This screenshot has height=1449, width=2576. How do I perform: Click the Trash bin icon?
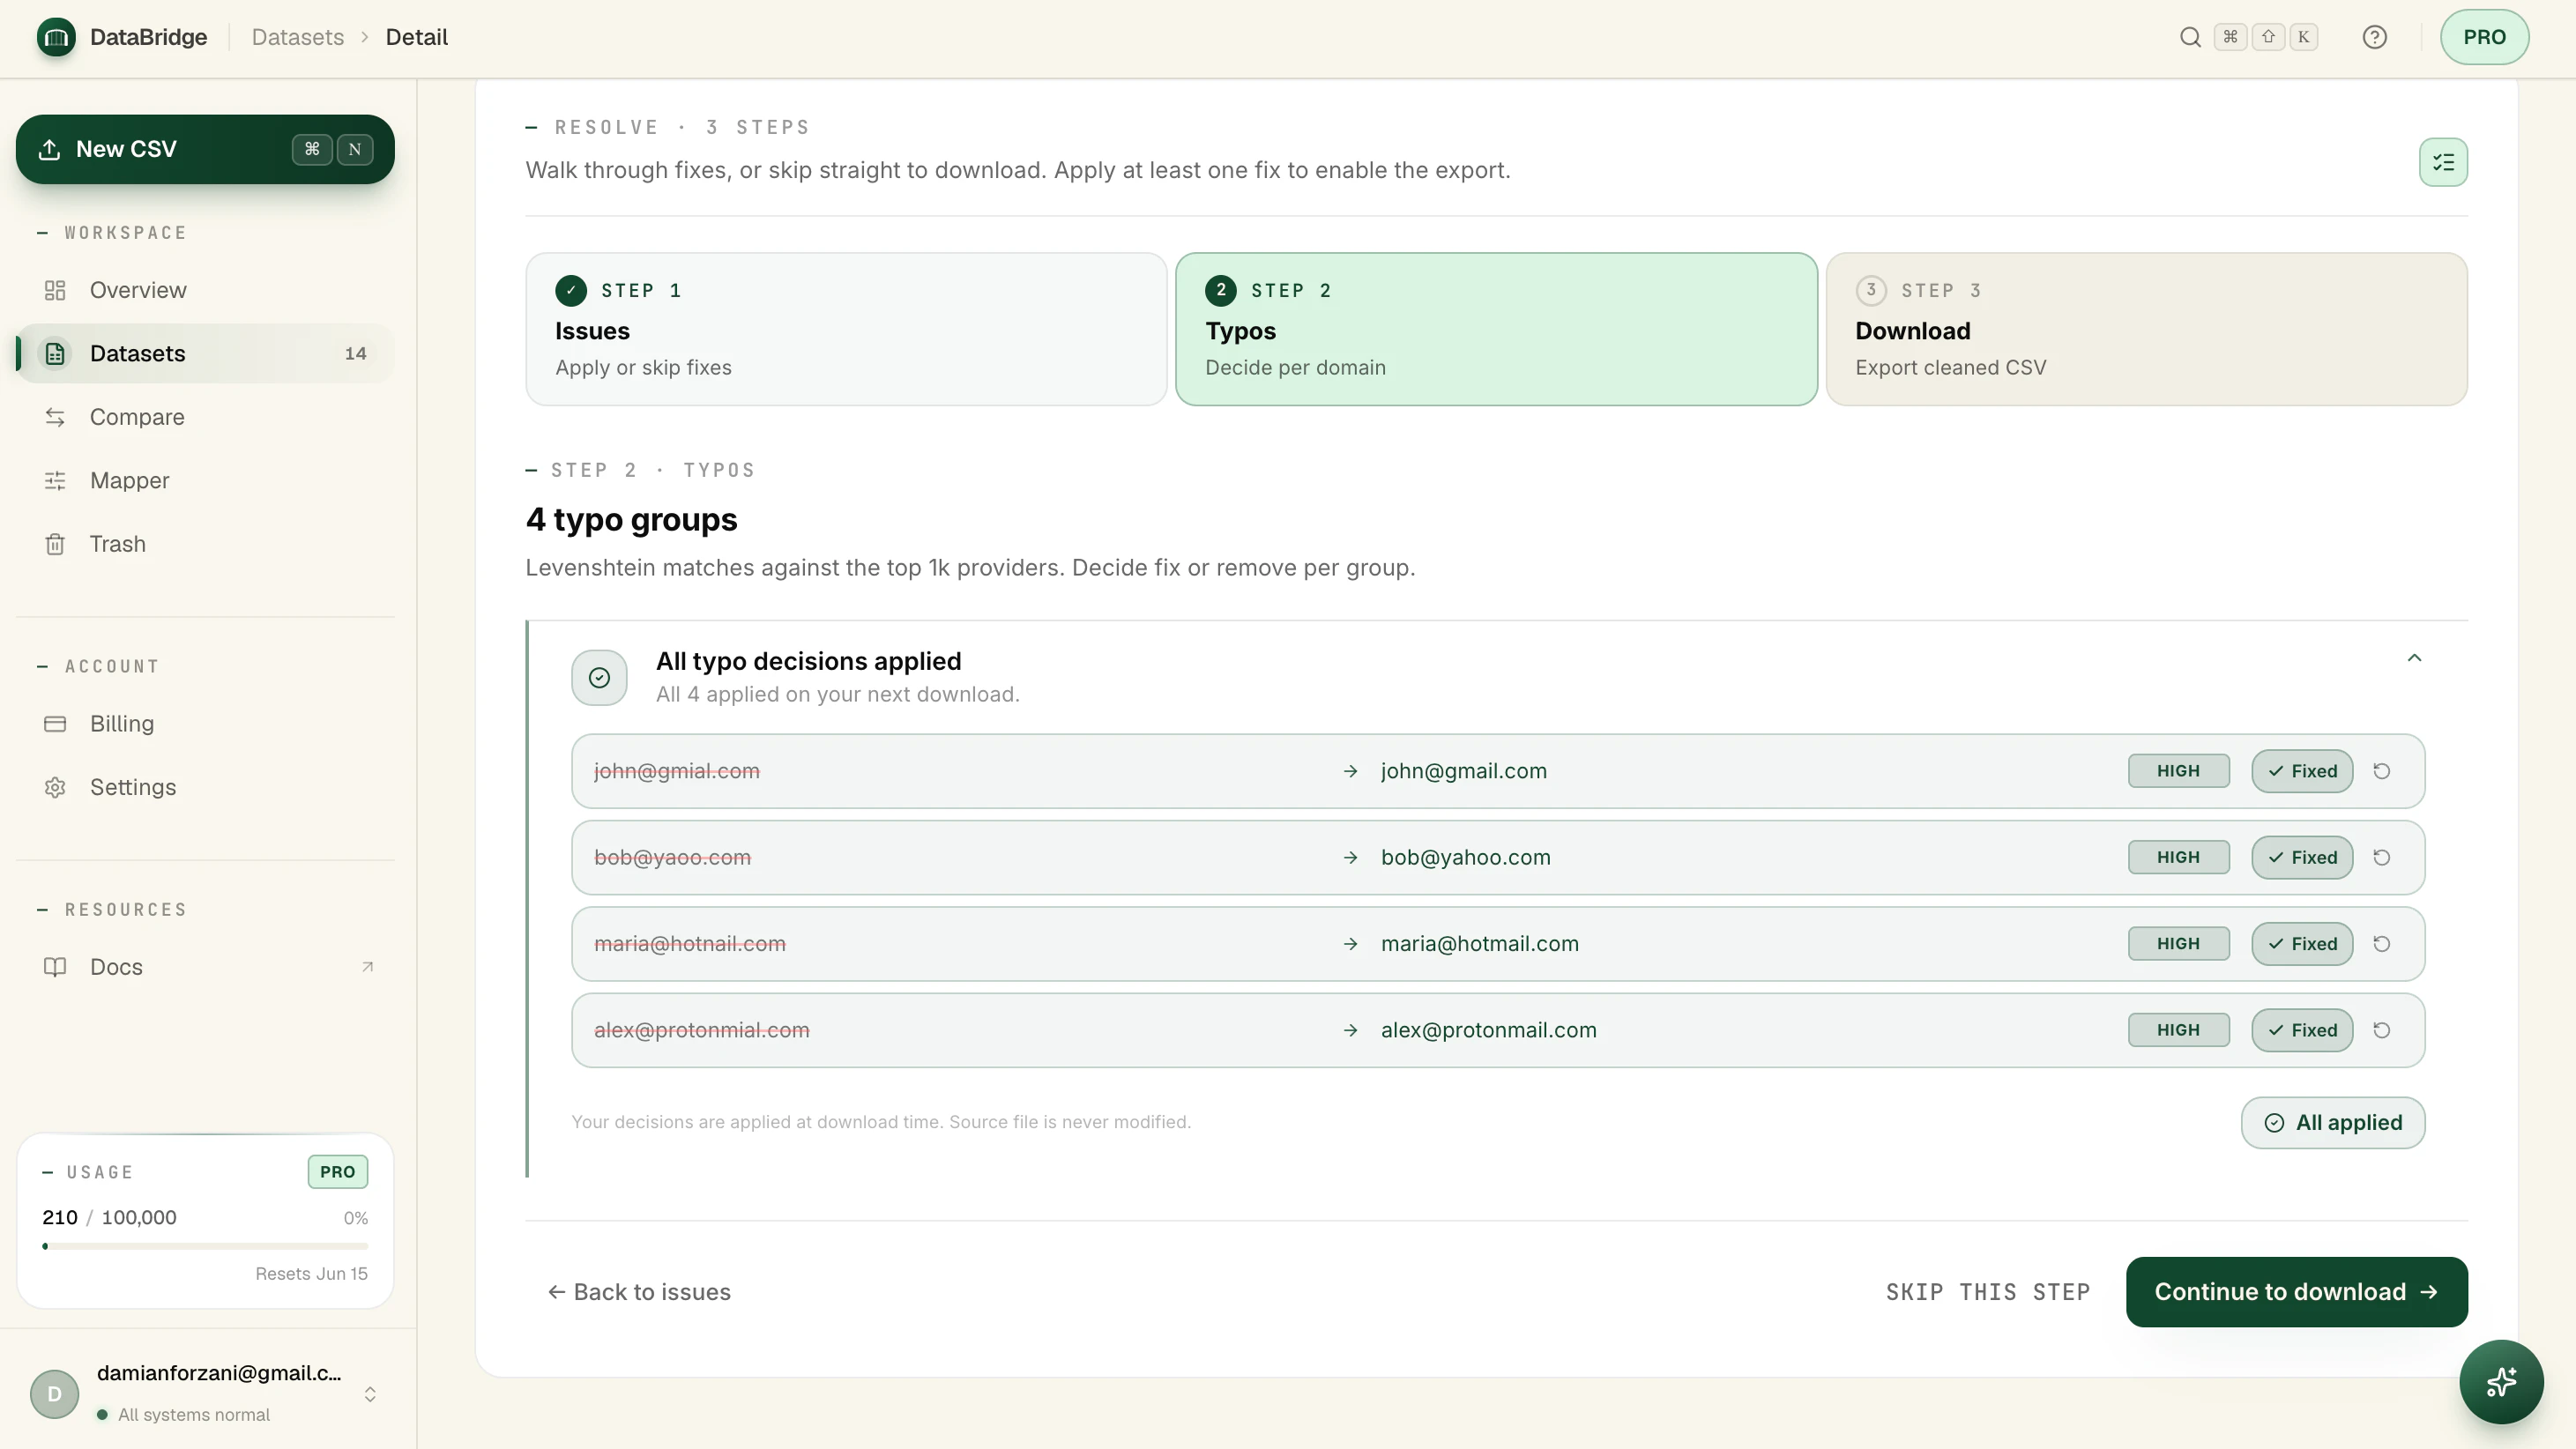click(x=55, y=544)
